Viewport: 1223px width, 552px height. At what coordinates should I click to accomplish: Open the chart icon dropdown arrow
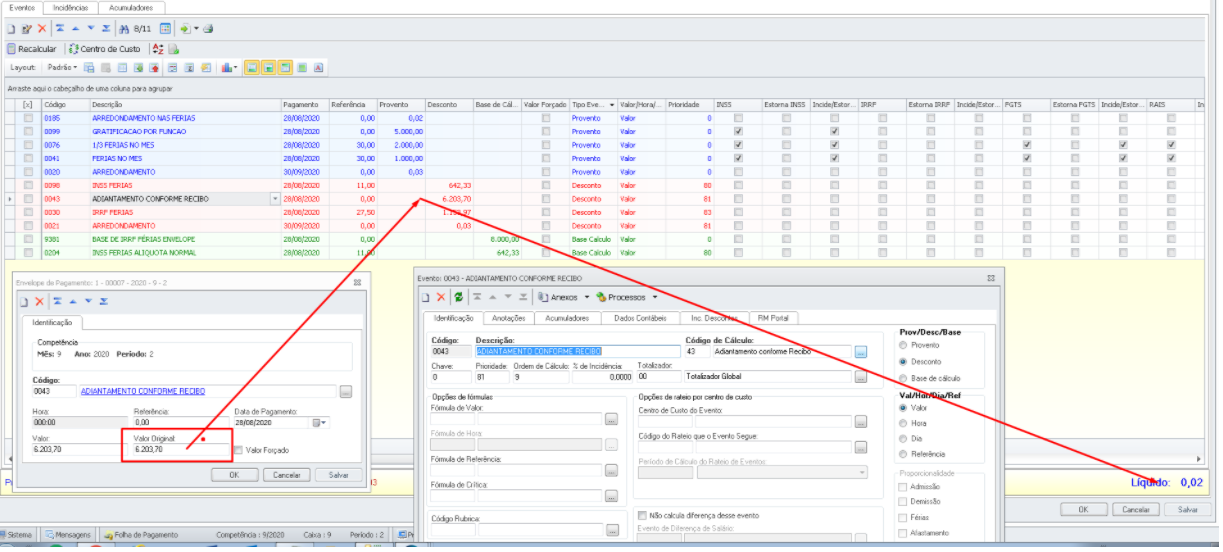pos(236,68)
